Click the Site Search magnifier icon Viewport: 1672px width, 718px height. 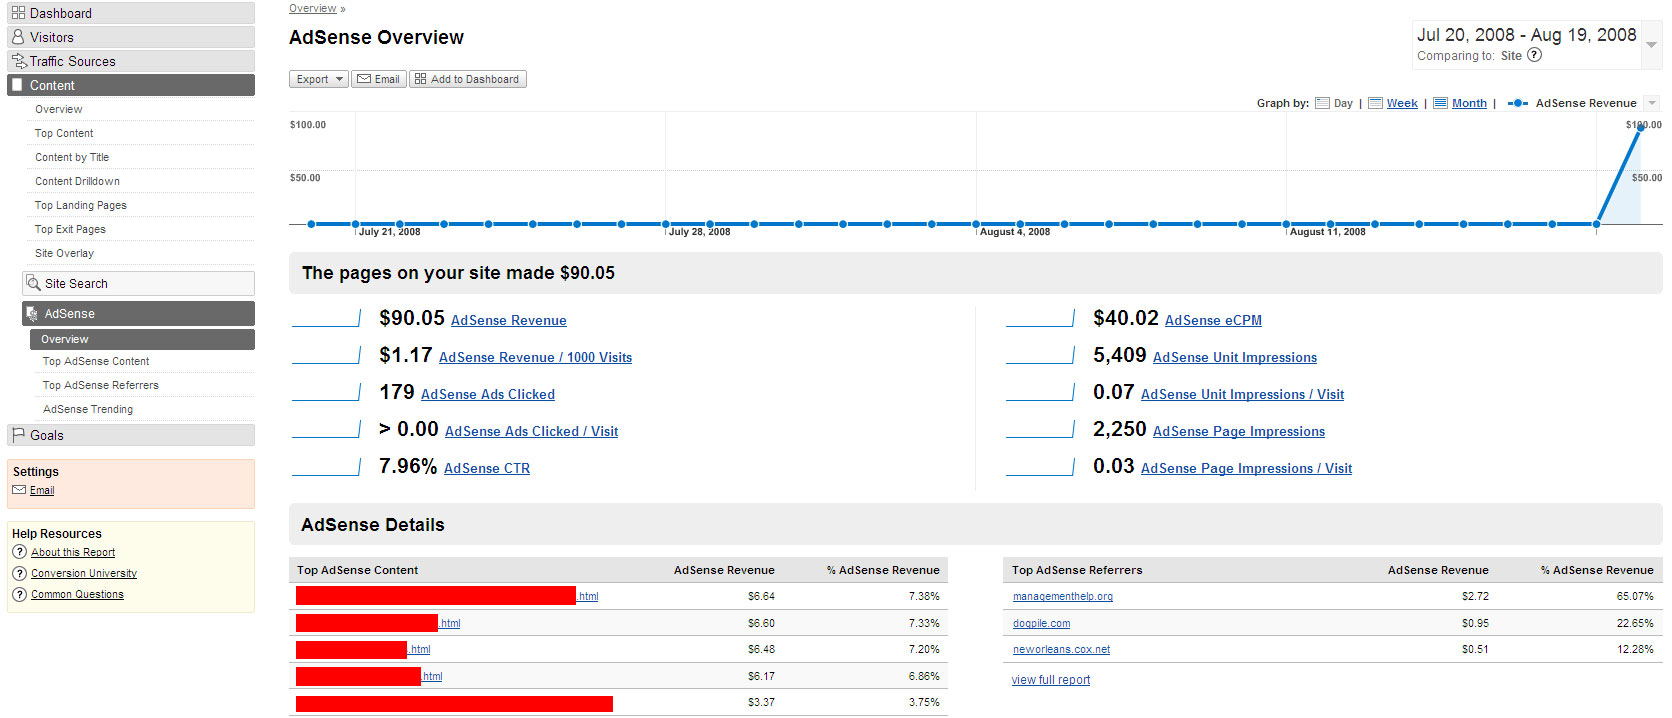coord(33,283)
